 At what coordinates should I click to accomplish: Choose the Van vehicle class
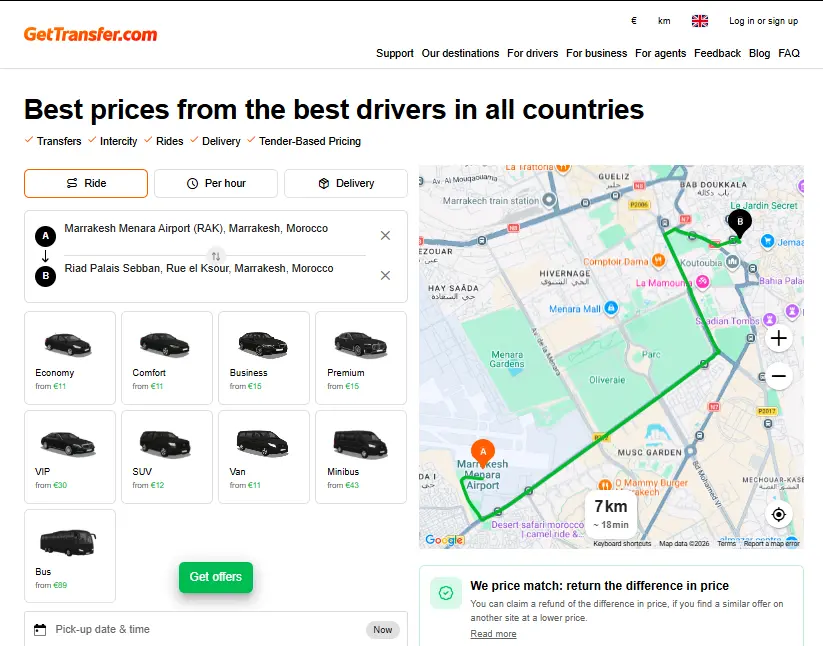pos(264,457)
